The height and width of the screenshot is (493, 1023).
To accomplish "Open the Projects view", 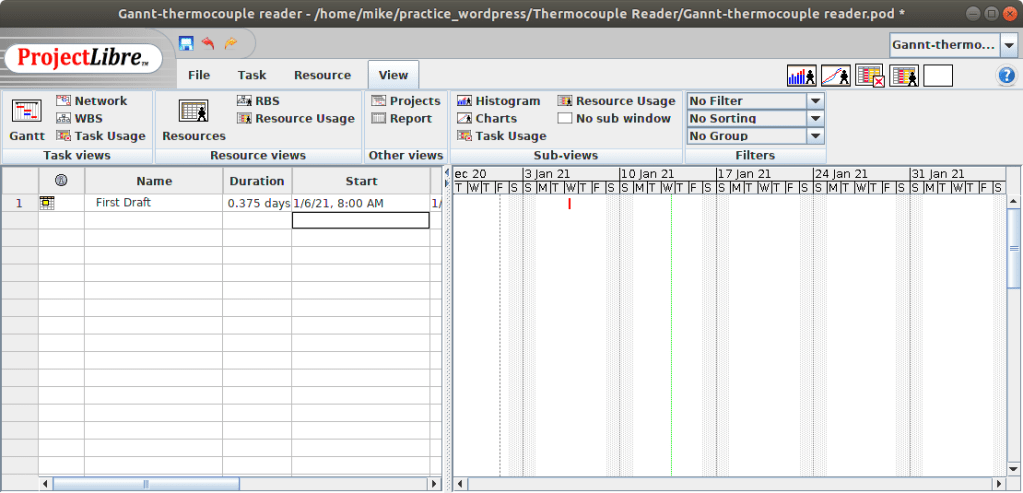I will click(x=405, y=101).
